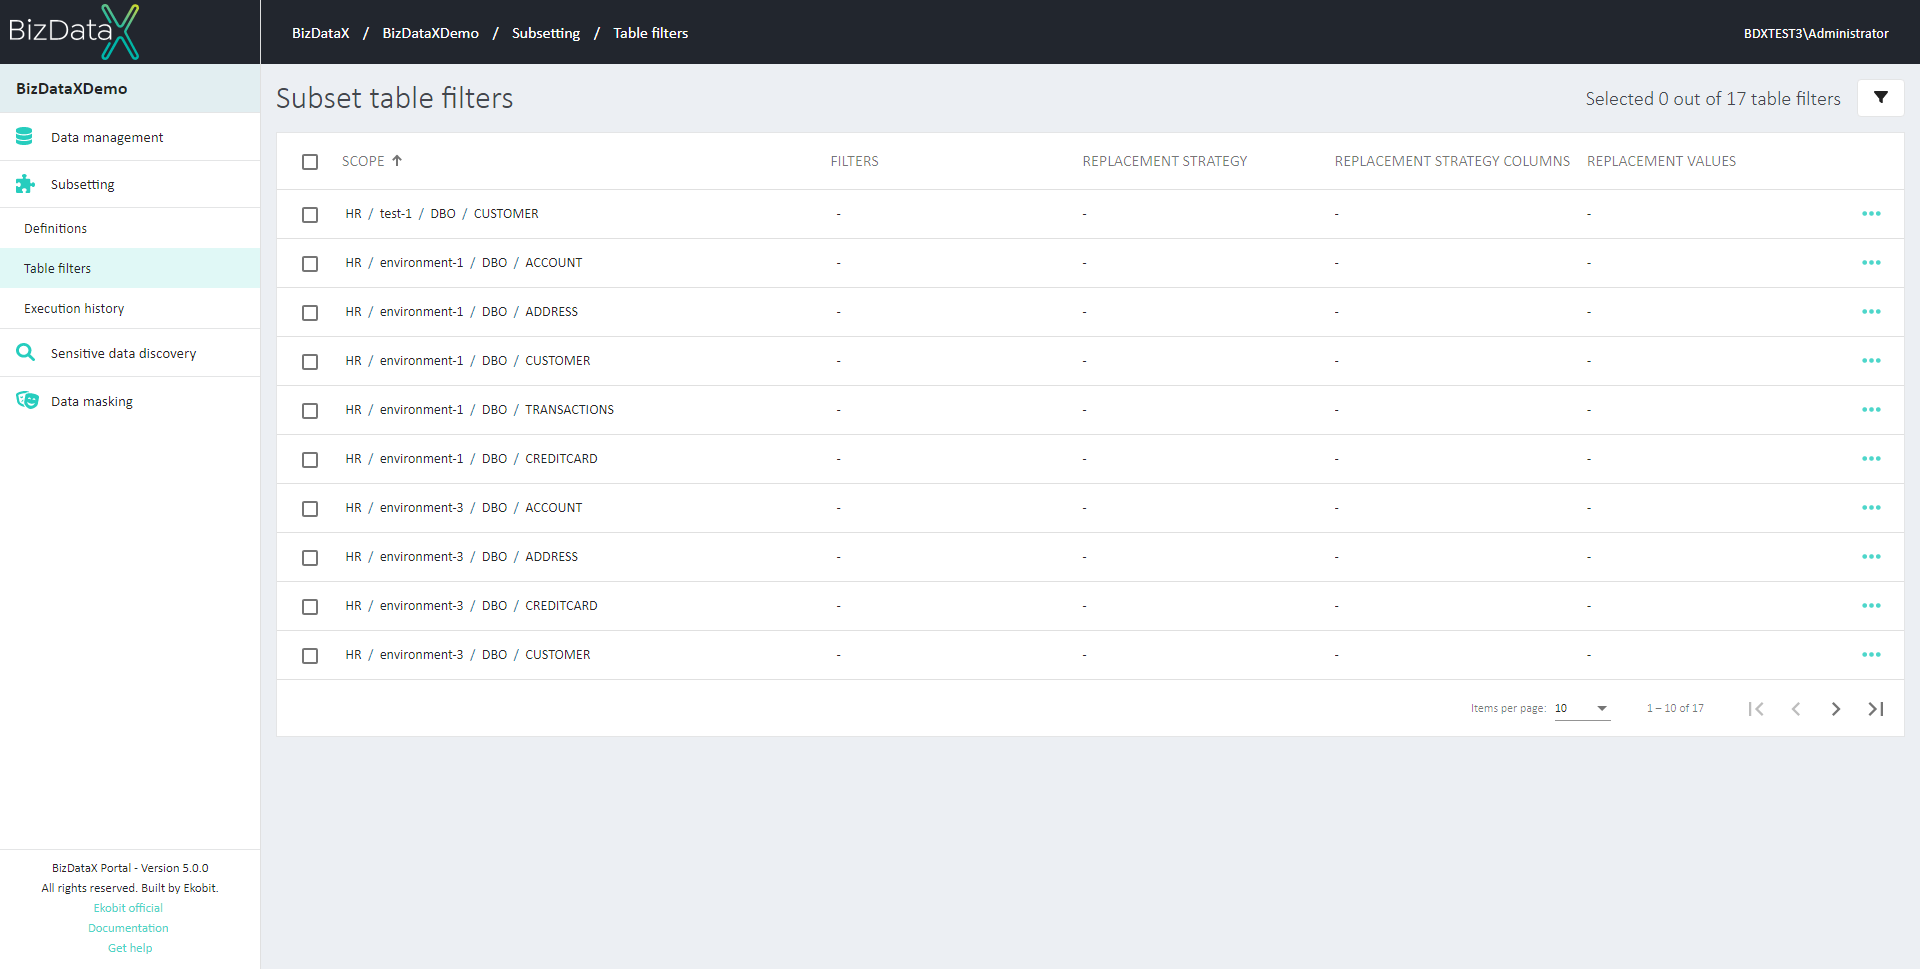Click REPLACEMENT STRATEGY column header
This screenshot has height=969, width=1920.
click(1165, 161)
